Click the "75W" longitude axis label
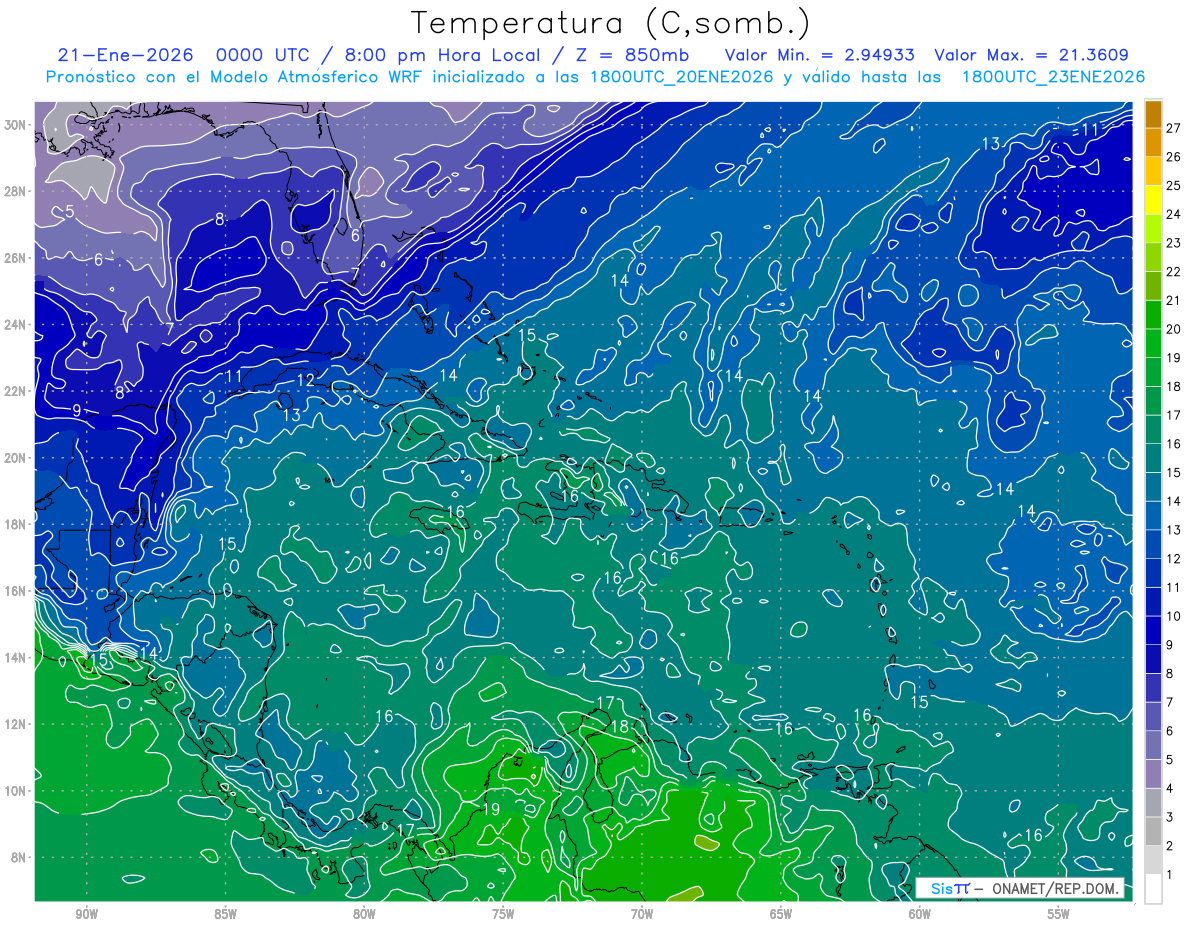This screenshot has height=927, width=1200. [x=503, y=914]
